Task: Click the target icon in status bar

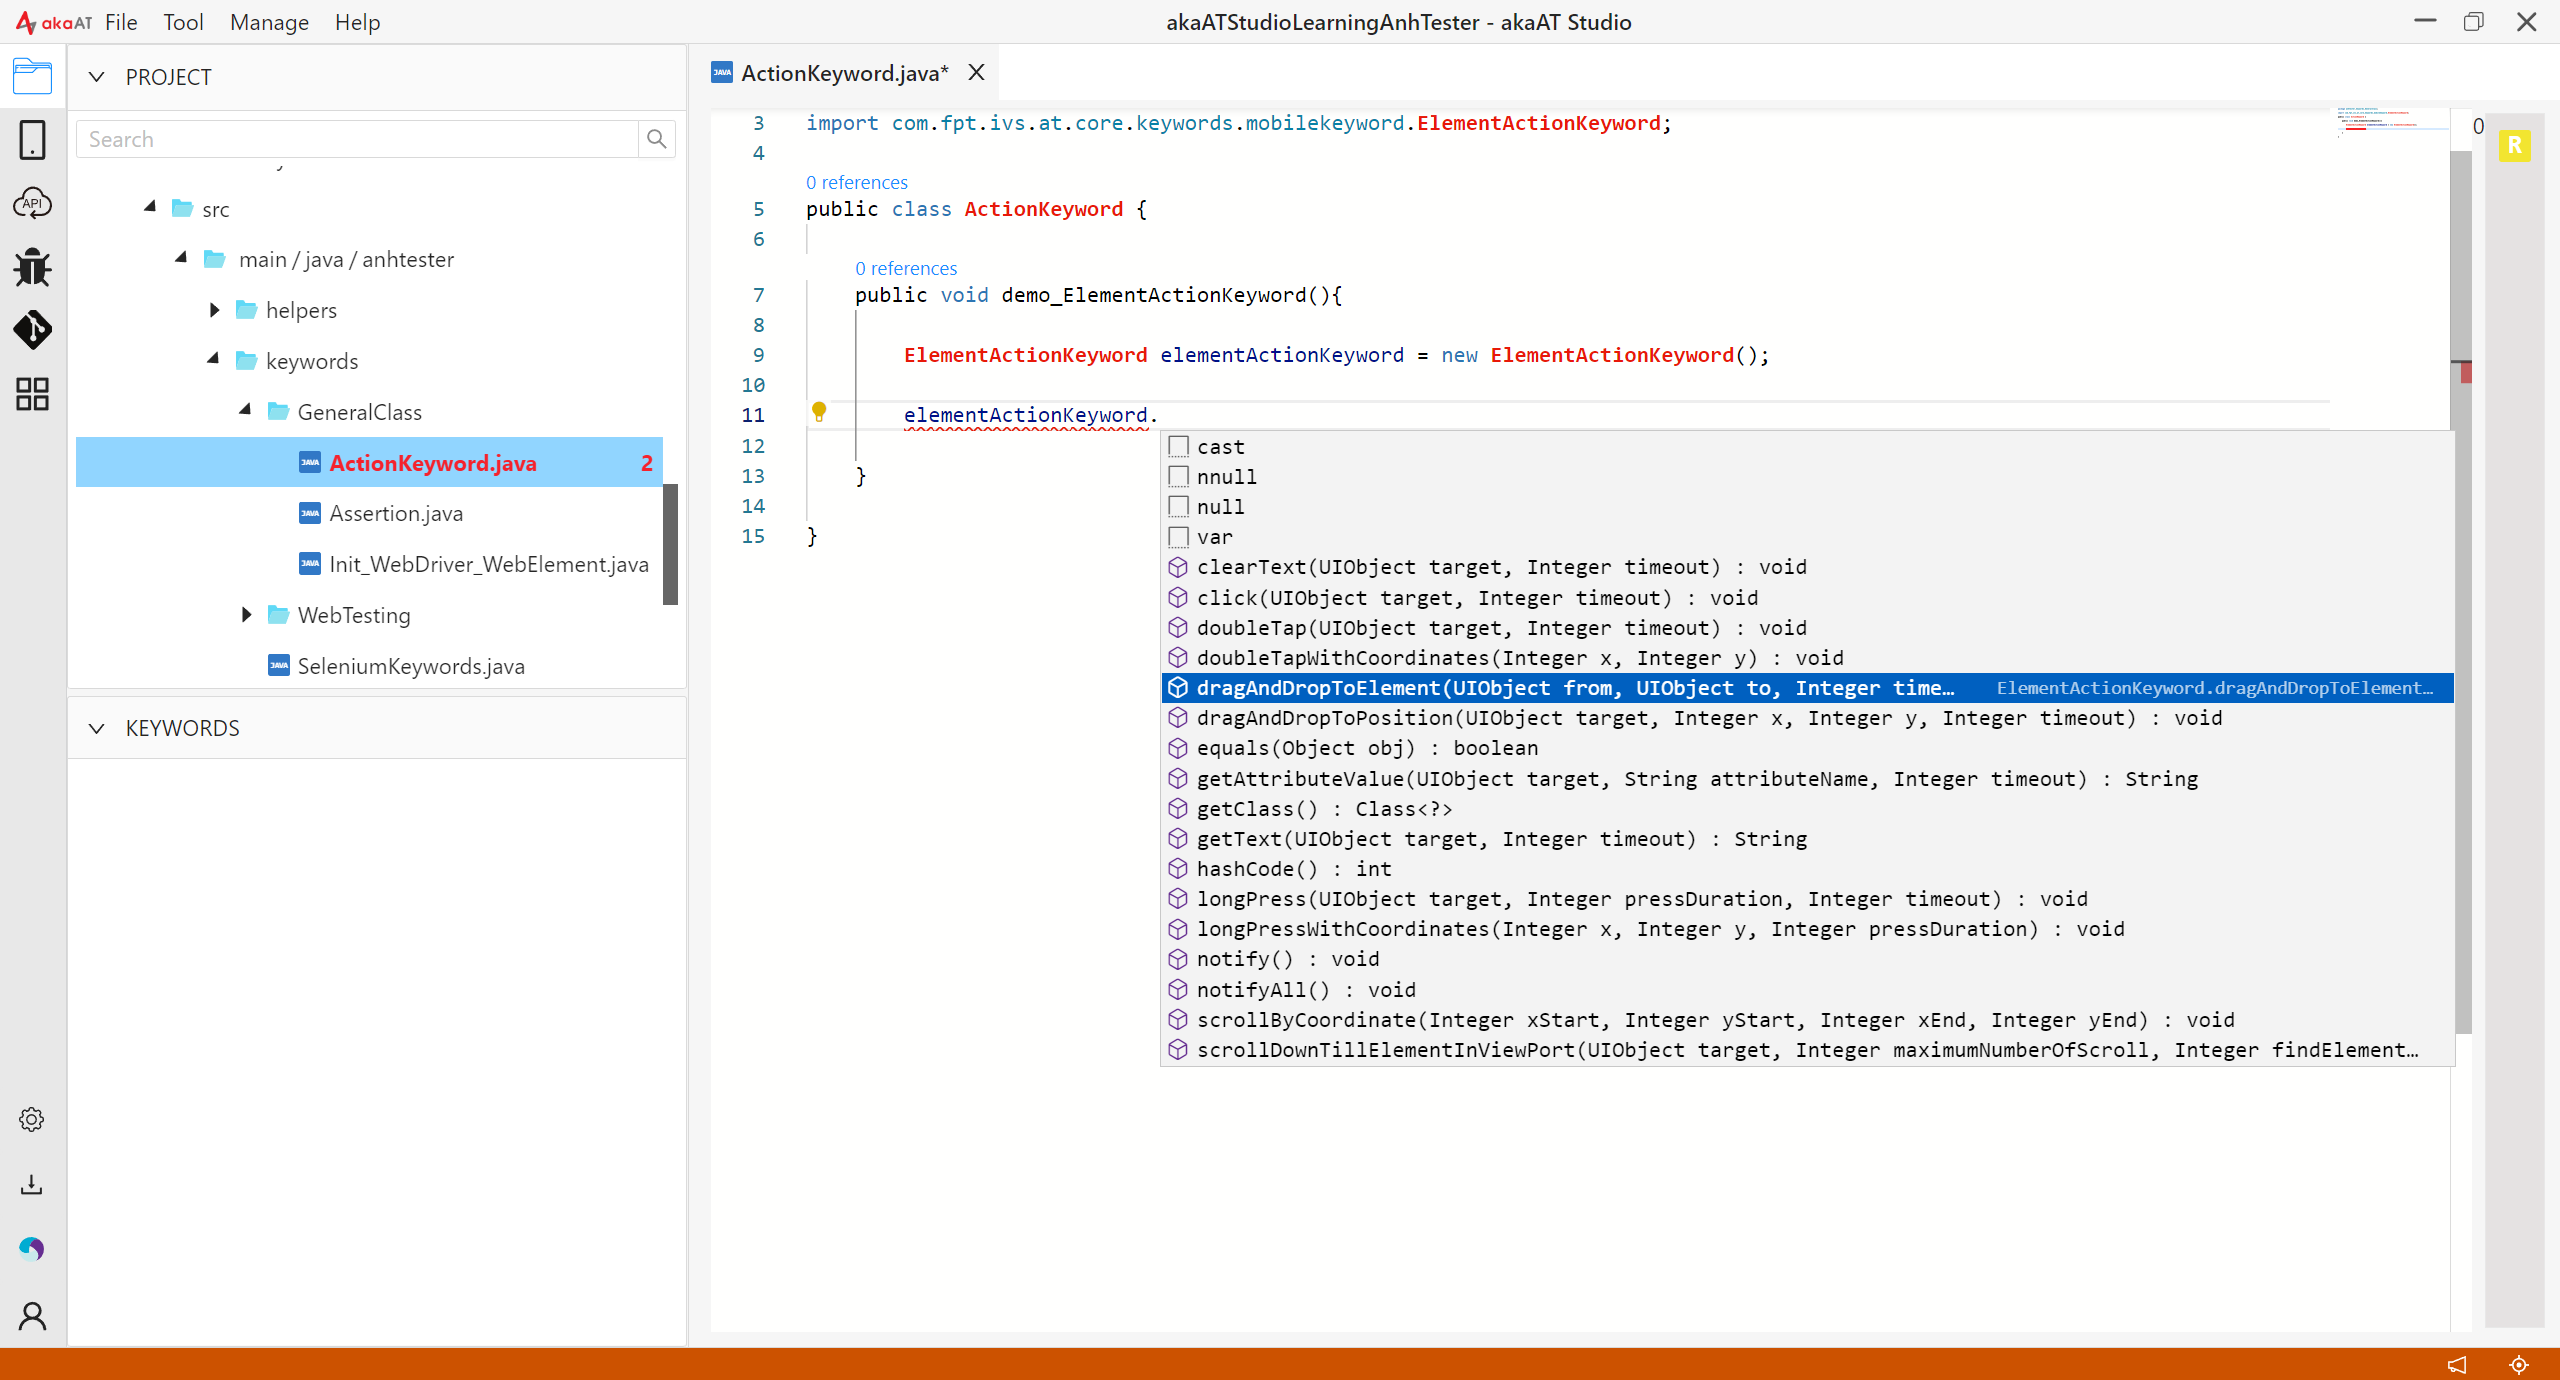Action: tap(2519, 1364)
